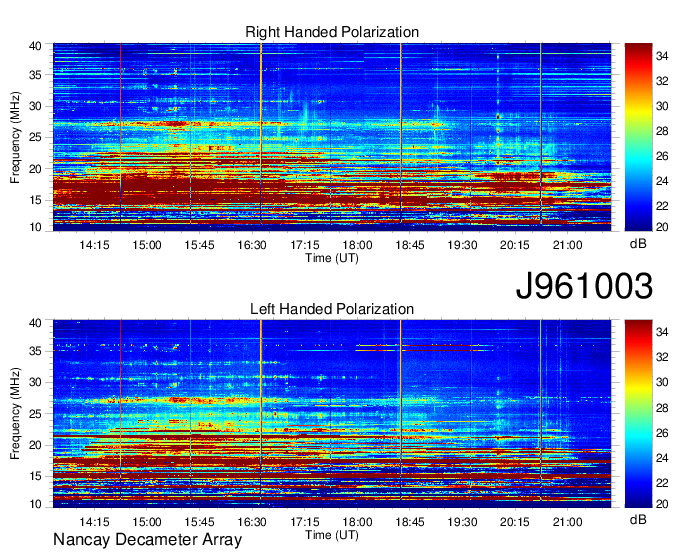Select the 18:45 time tick of the left-handed plot

coord(410,521)
